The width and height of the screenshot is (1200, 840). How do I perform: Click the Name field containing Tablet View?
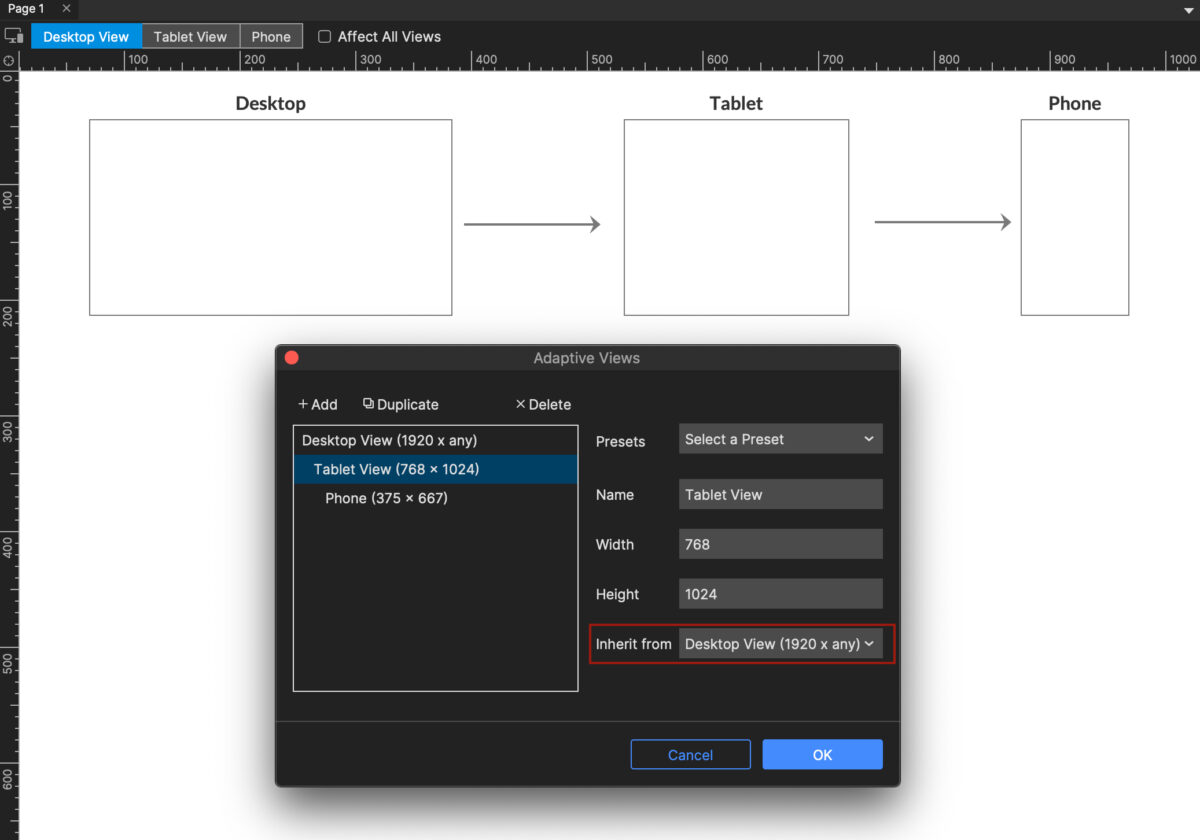[780, 495]
